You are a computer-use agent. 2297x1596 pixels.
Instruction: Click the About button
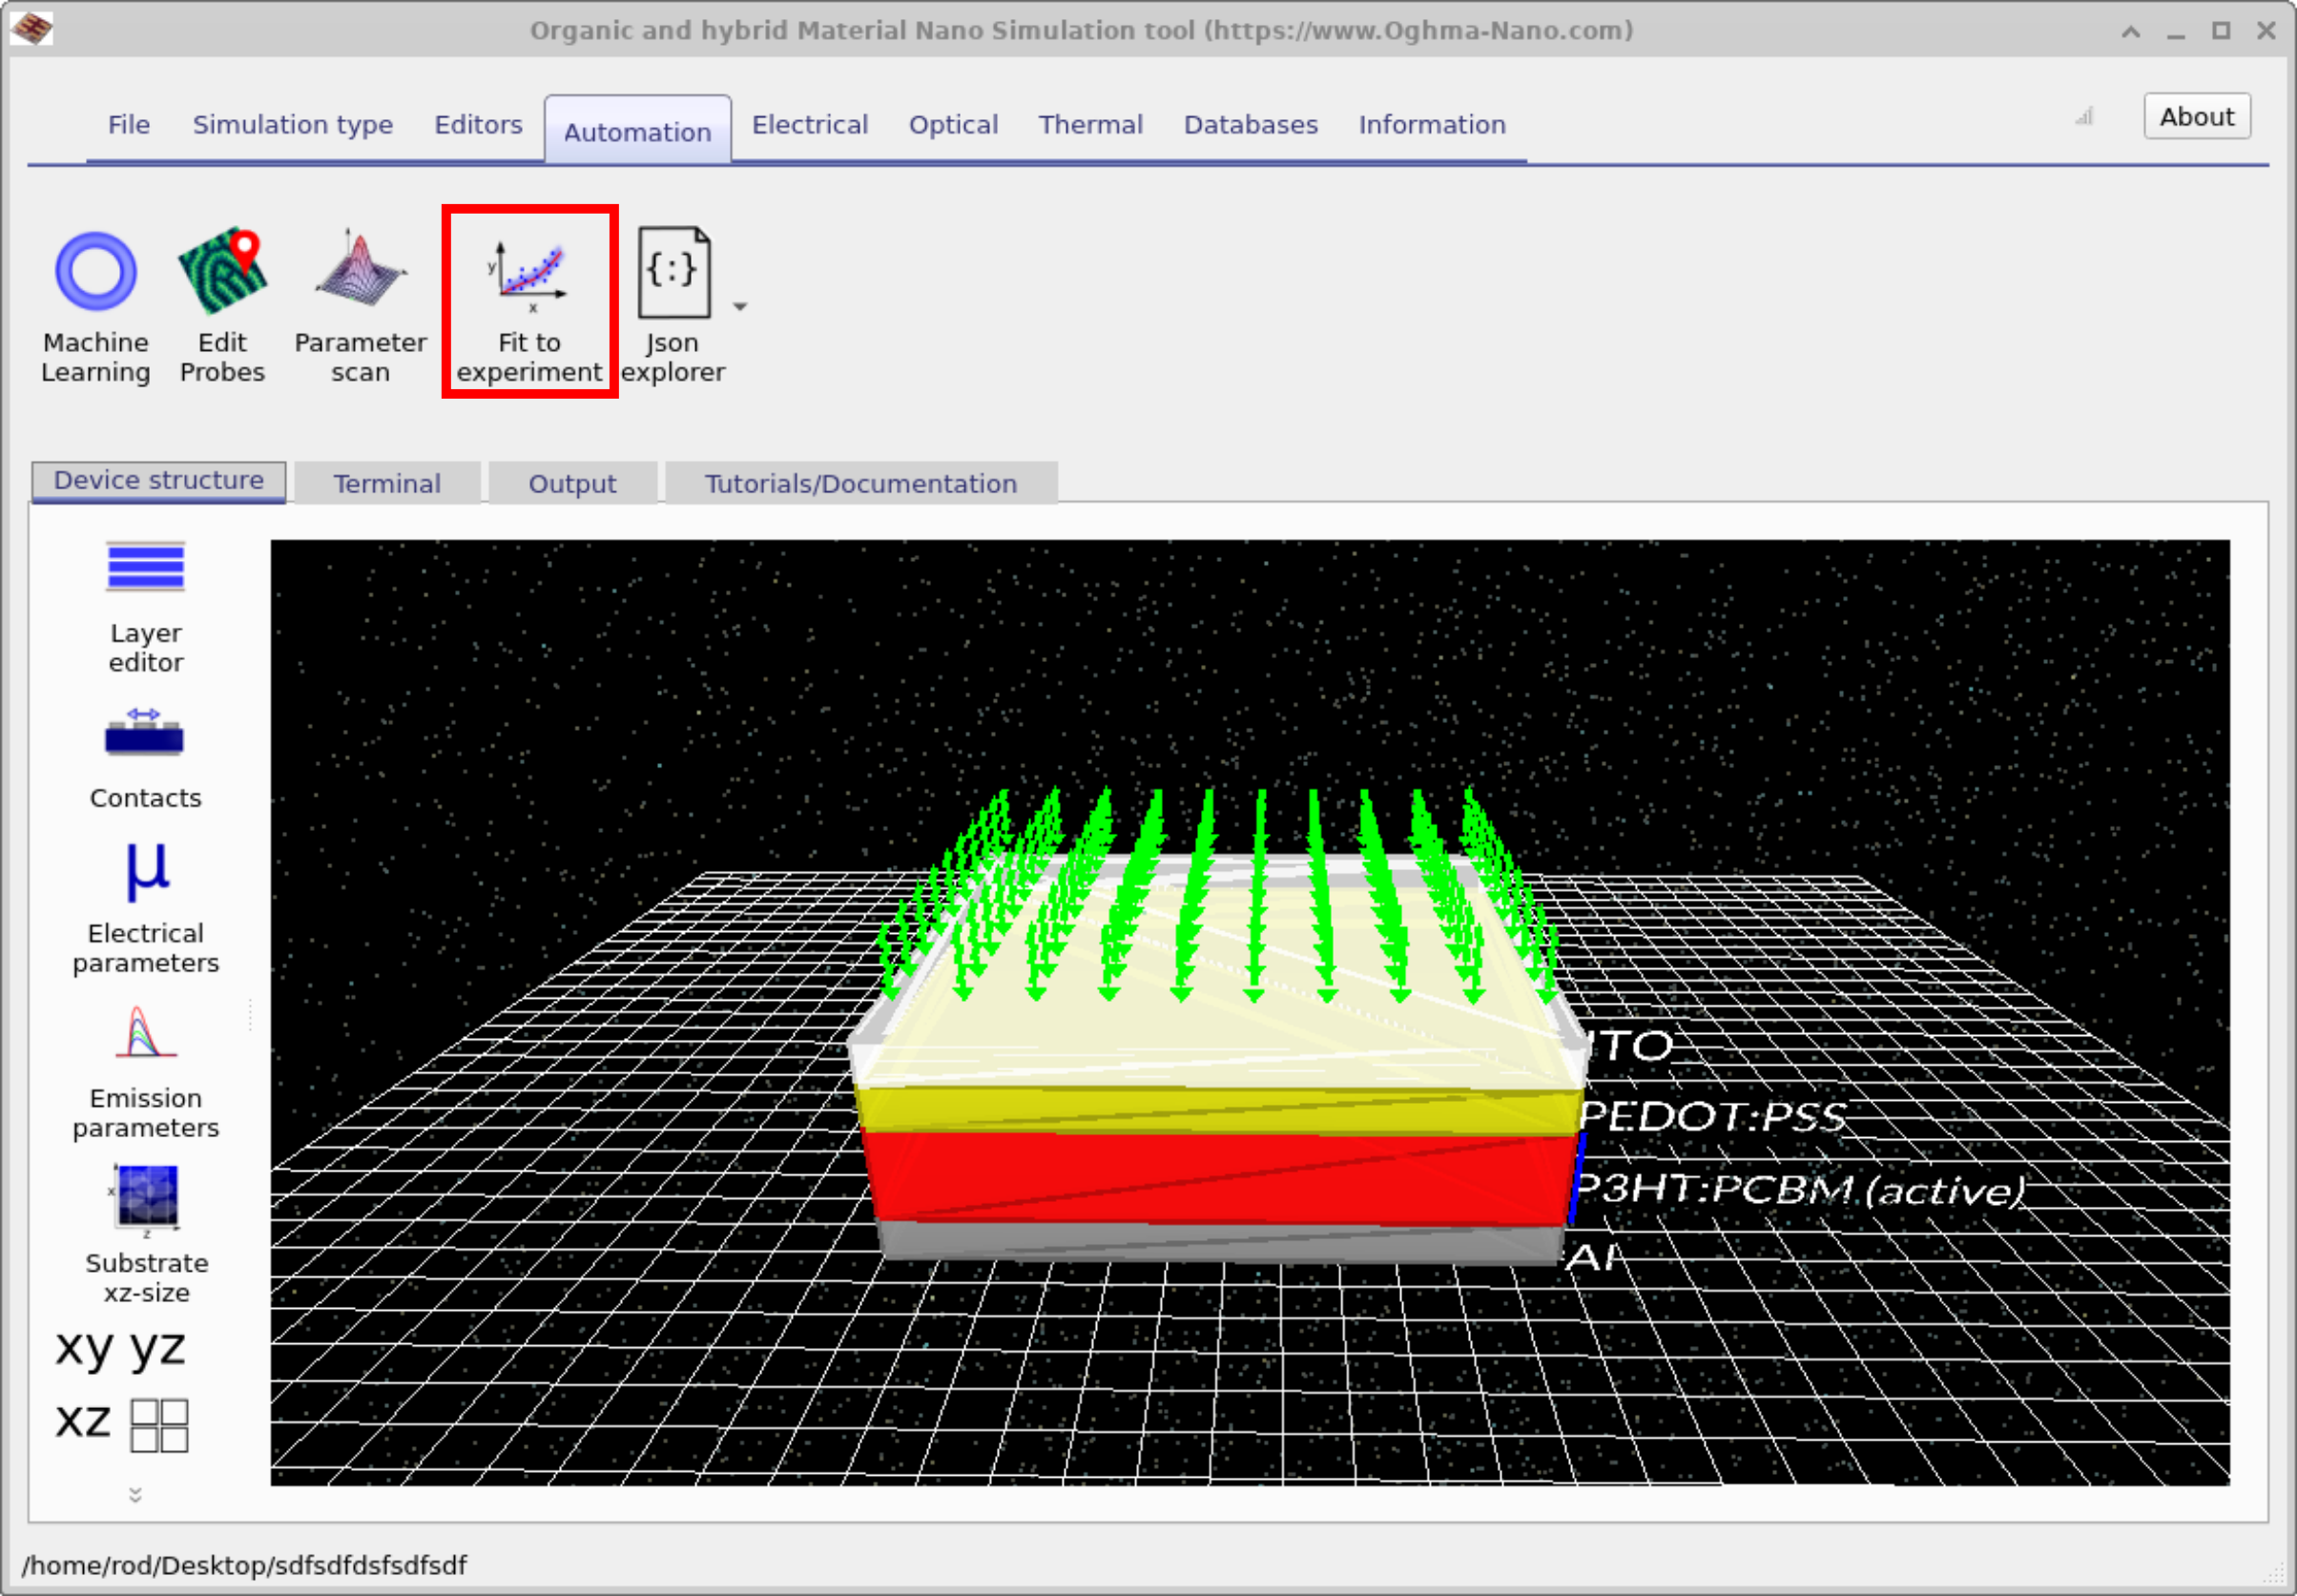pos(2196,115)
